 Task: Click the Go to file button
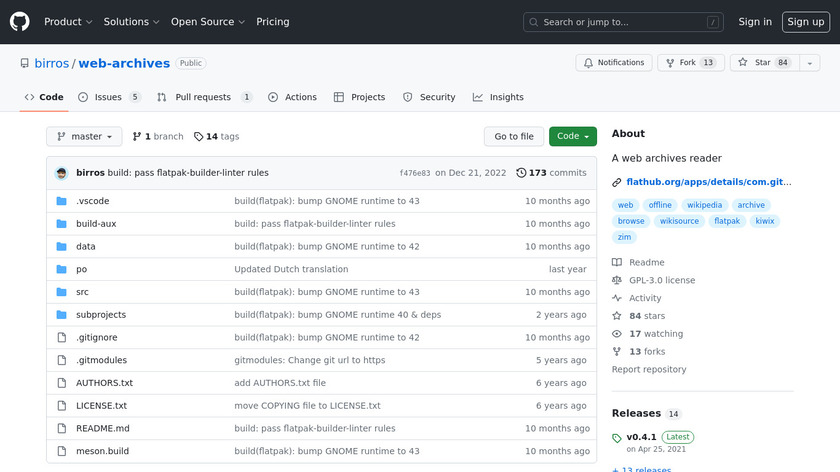click(x=514, y=137)
